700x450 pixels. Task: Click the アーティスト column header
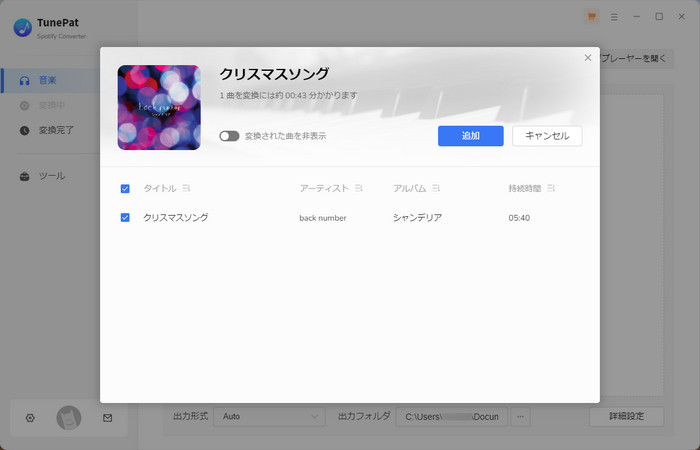coord(324,188)
